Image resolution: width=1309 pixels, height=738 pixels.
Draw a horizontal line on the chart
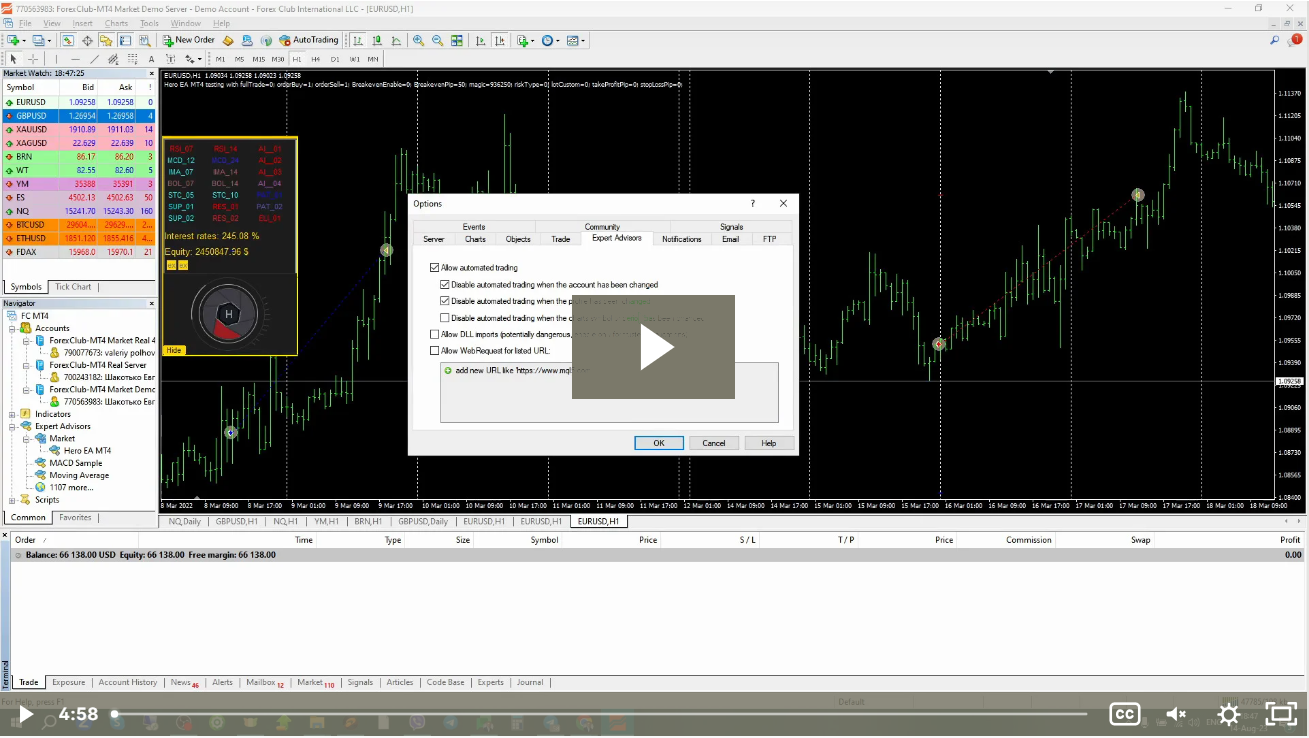click(74, 59)
